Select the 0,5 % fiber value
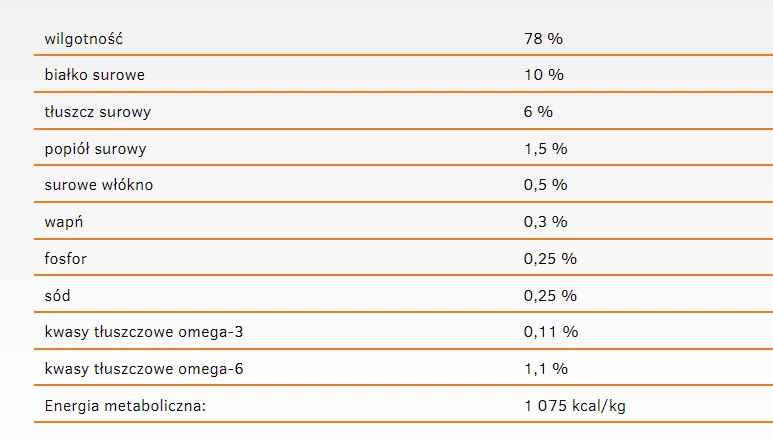The width and height of the screenshot is (773, 440). click(545, 185)
